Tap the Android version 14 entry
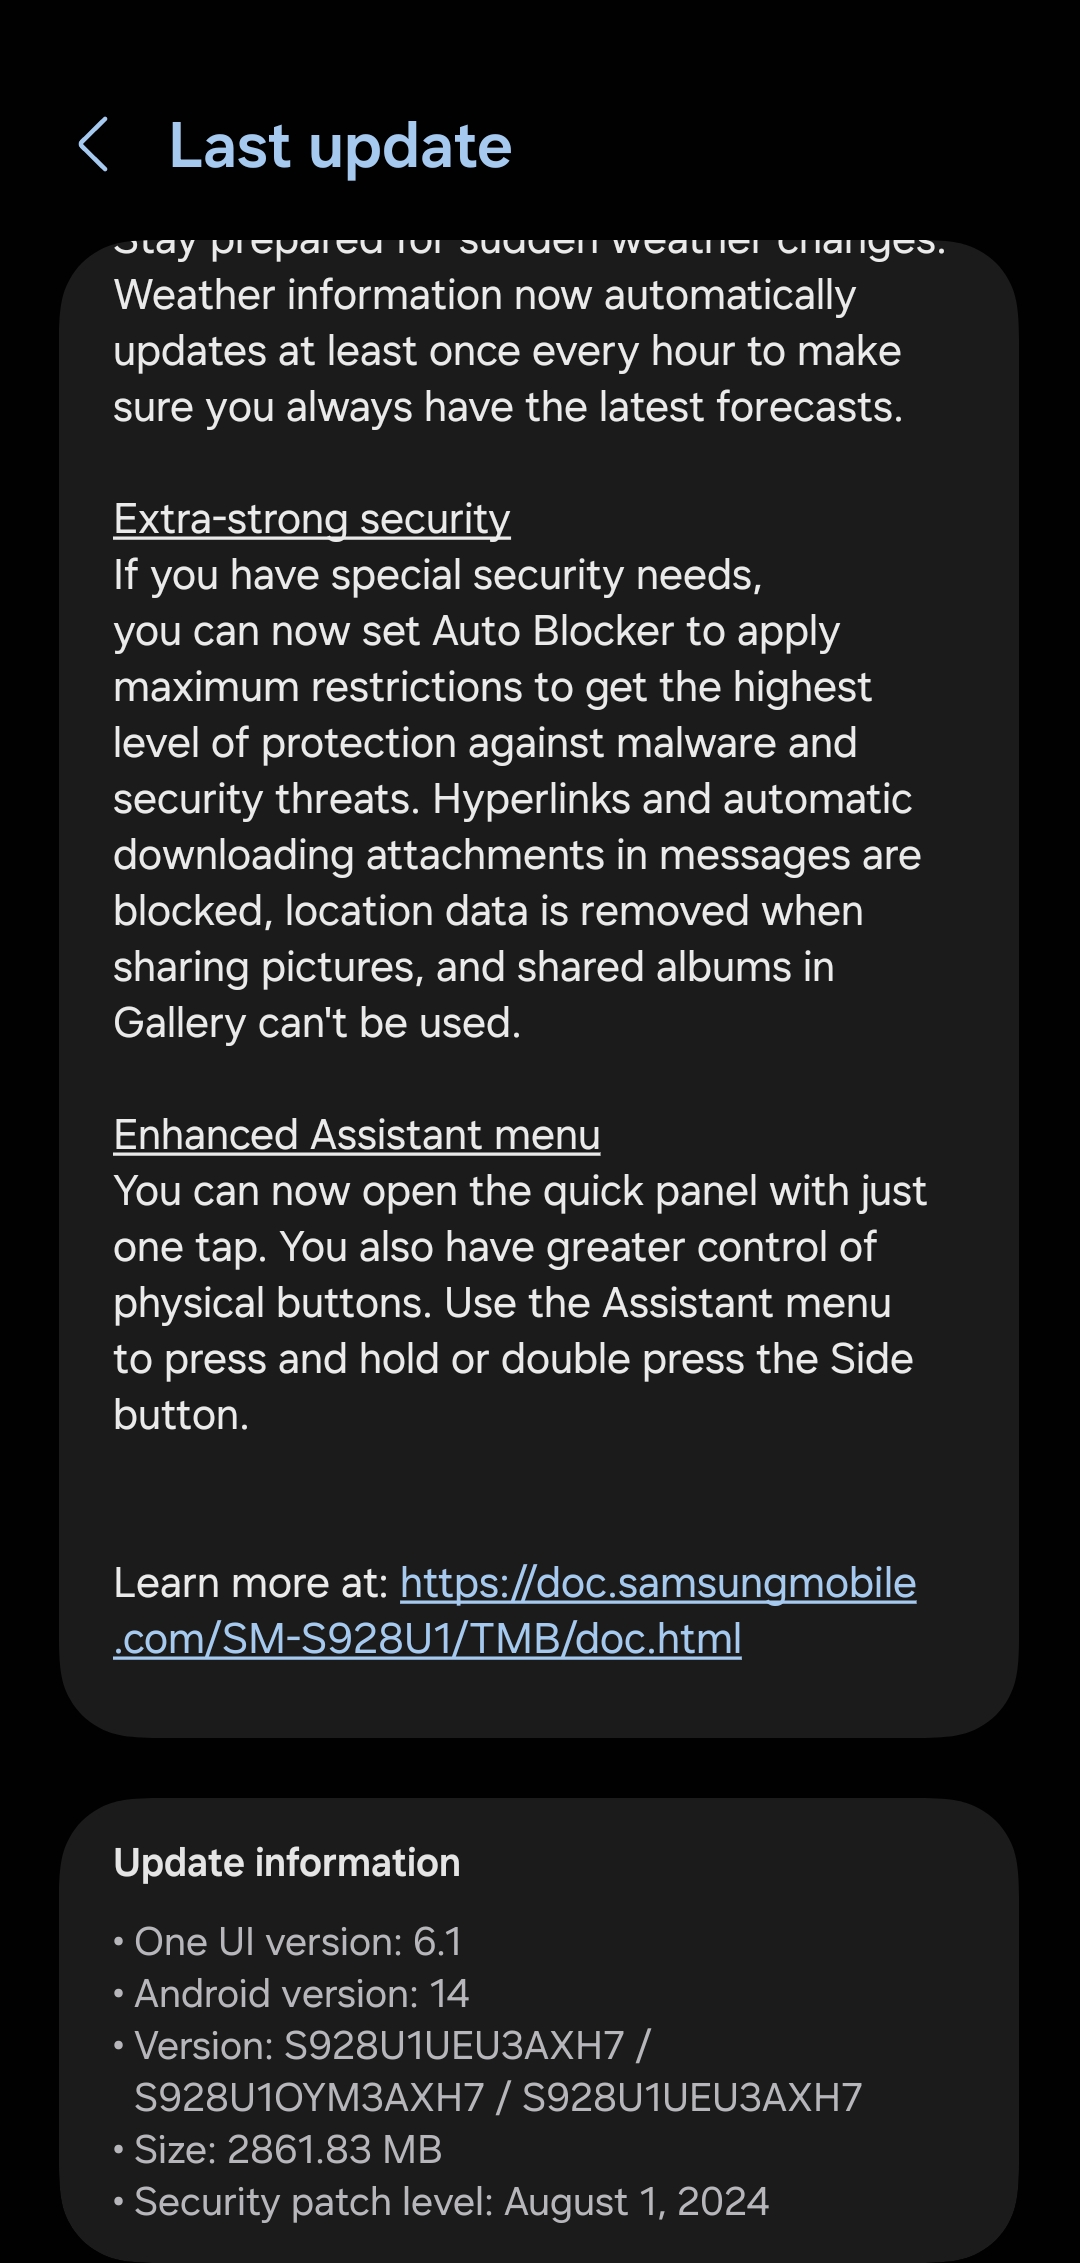This screenshot has width=1080, height=2263. coord(291,1993)
